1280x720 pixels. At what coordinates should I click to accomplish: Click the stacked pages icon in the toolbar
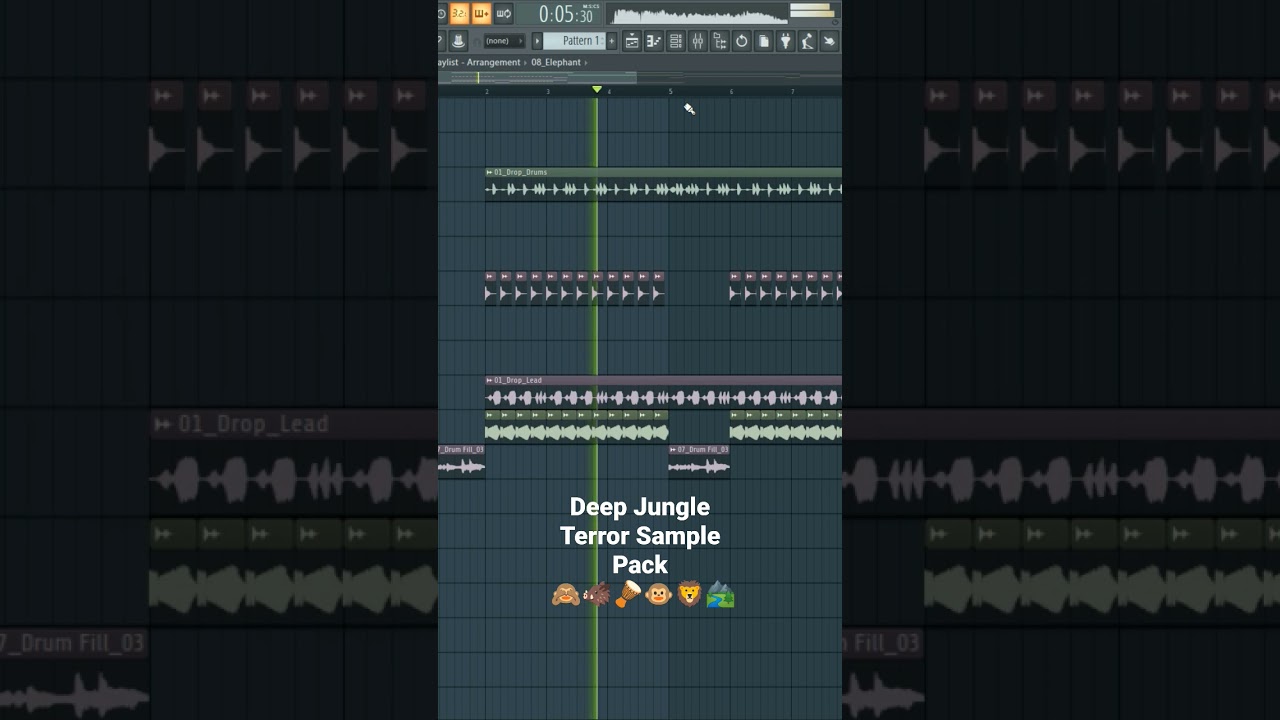[764, 41]
